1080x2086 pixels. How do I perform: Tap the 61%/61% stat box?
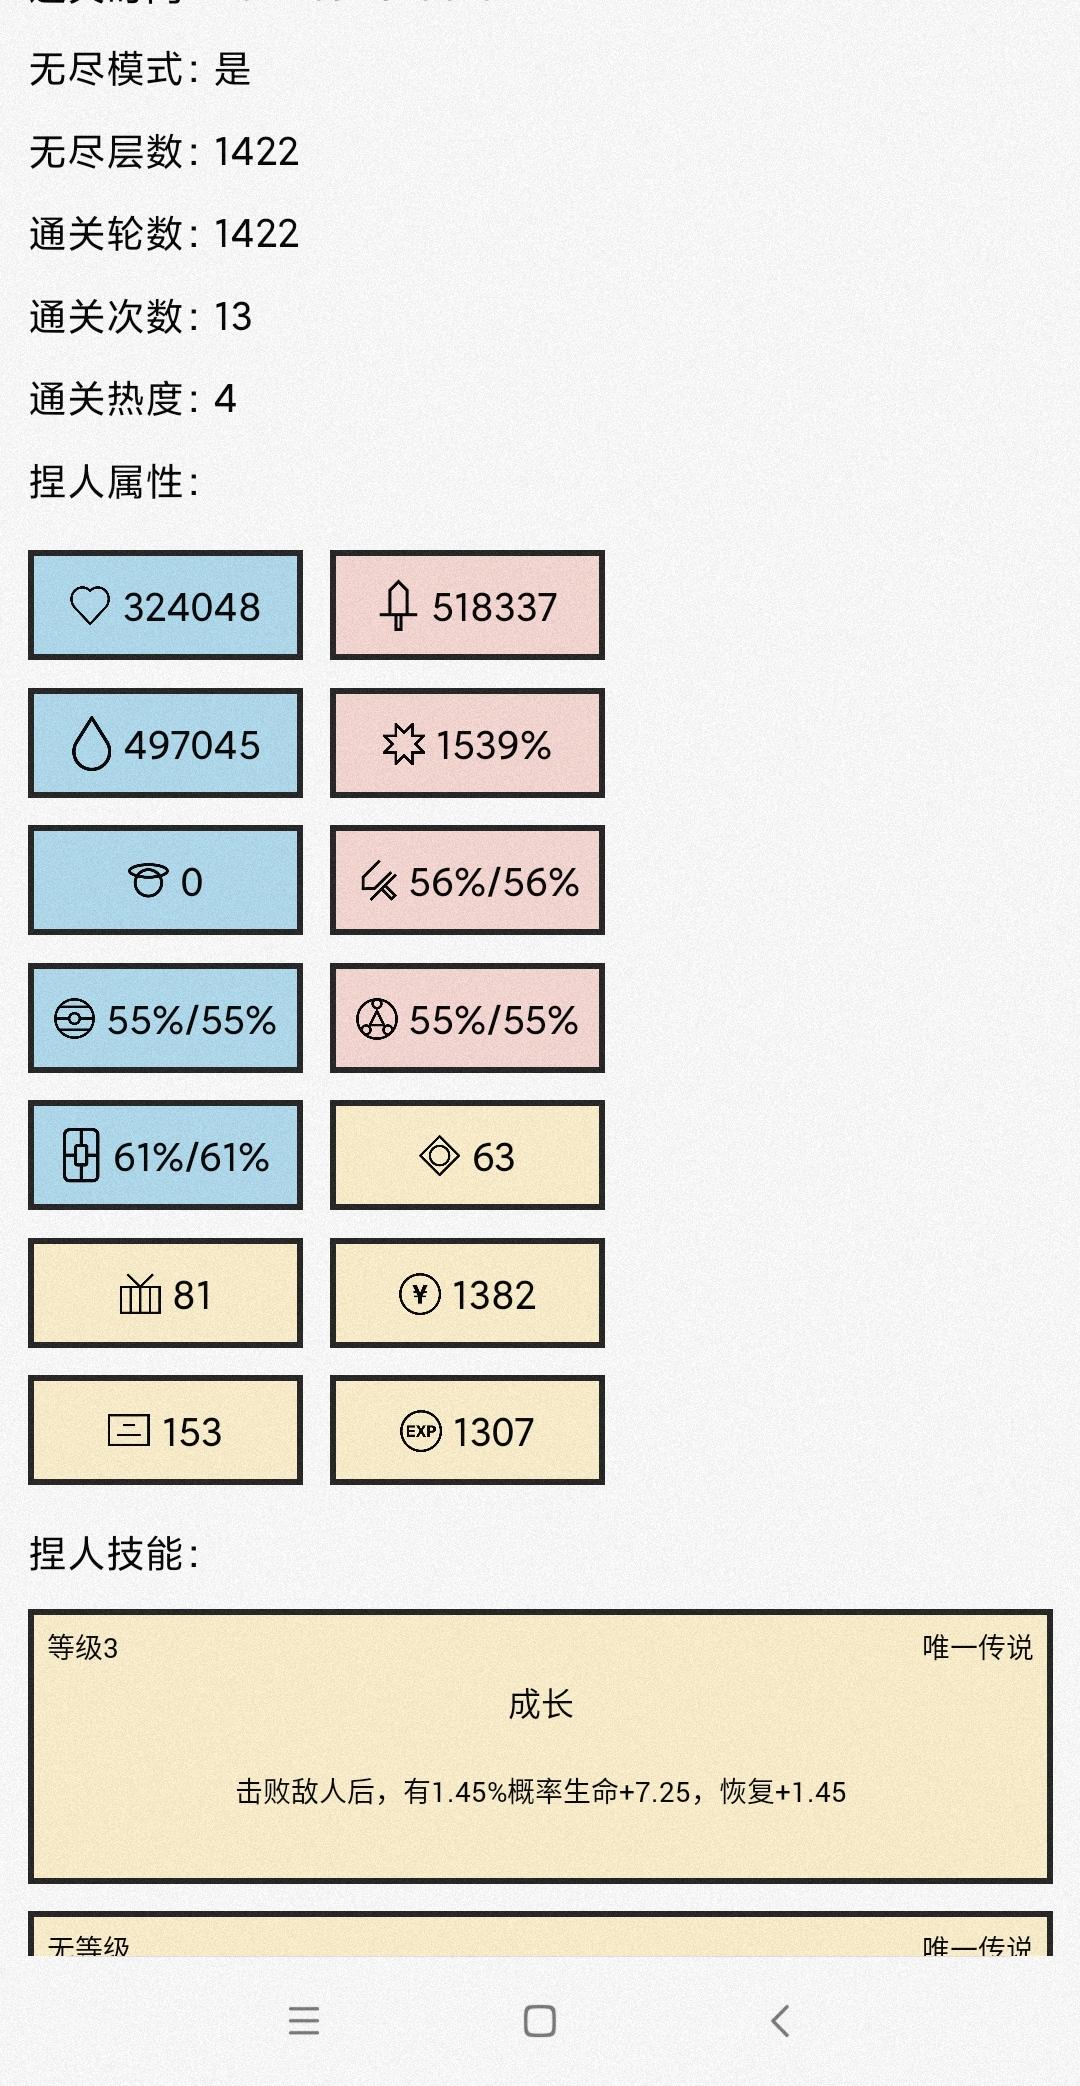(x=165, y=1155)
